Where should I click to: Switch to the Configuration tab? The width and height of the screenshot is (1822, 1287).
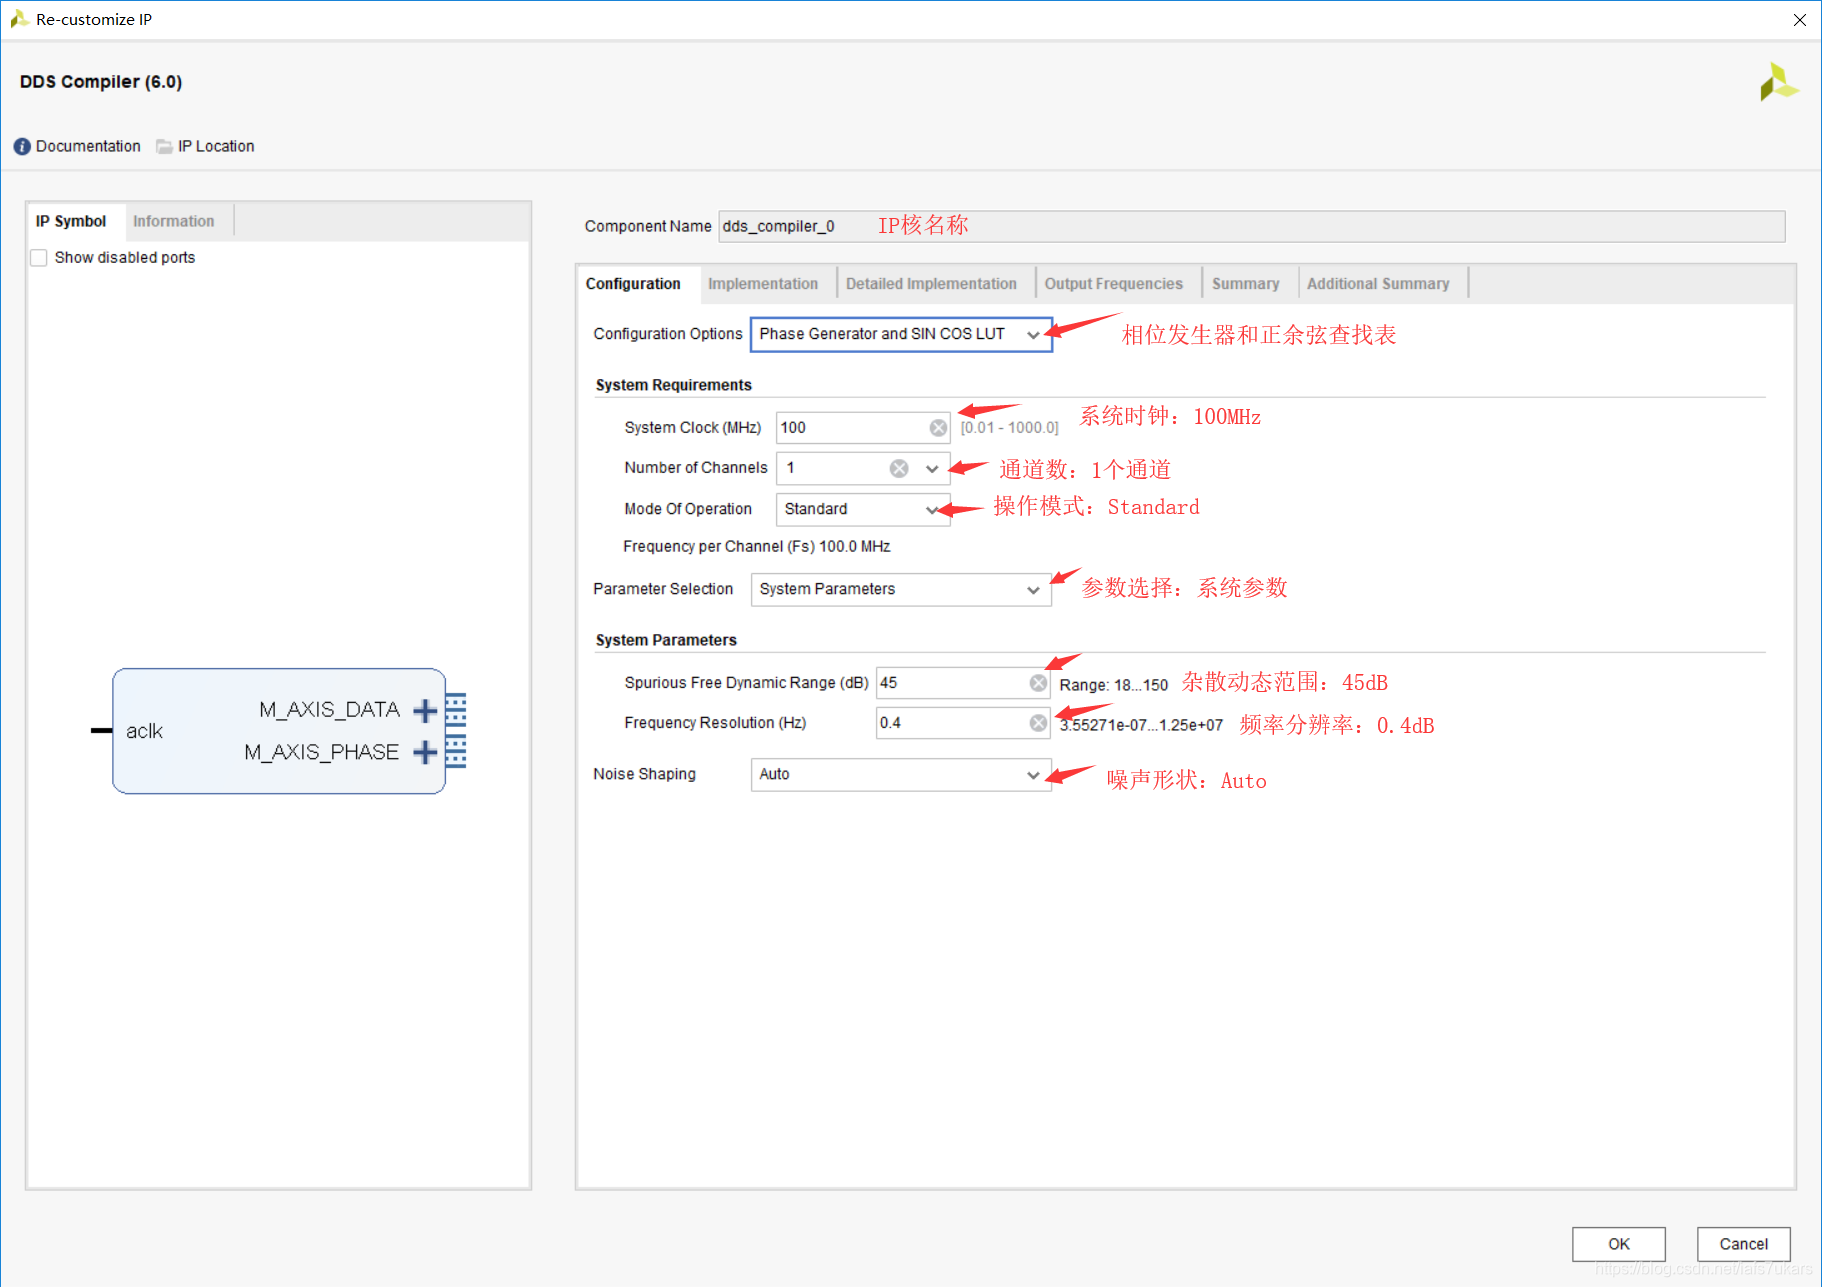[634, 284]
